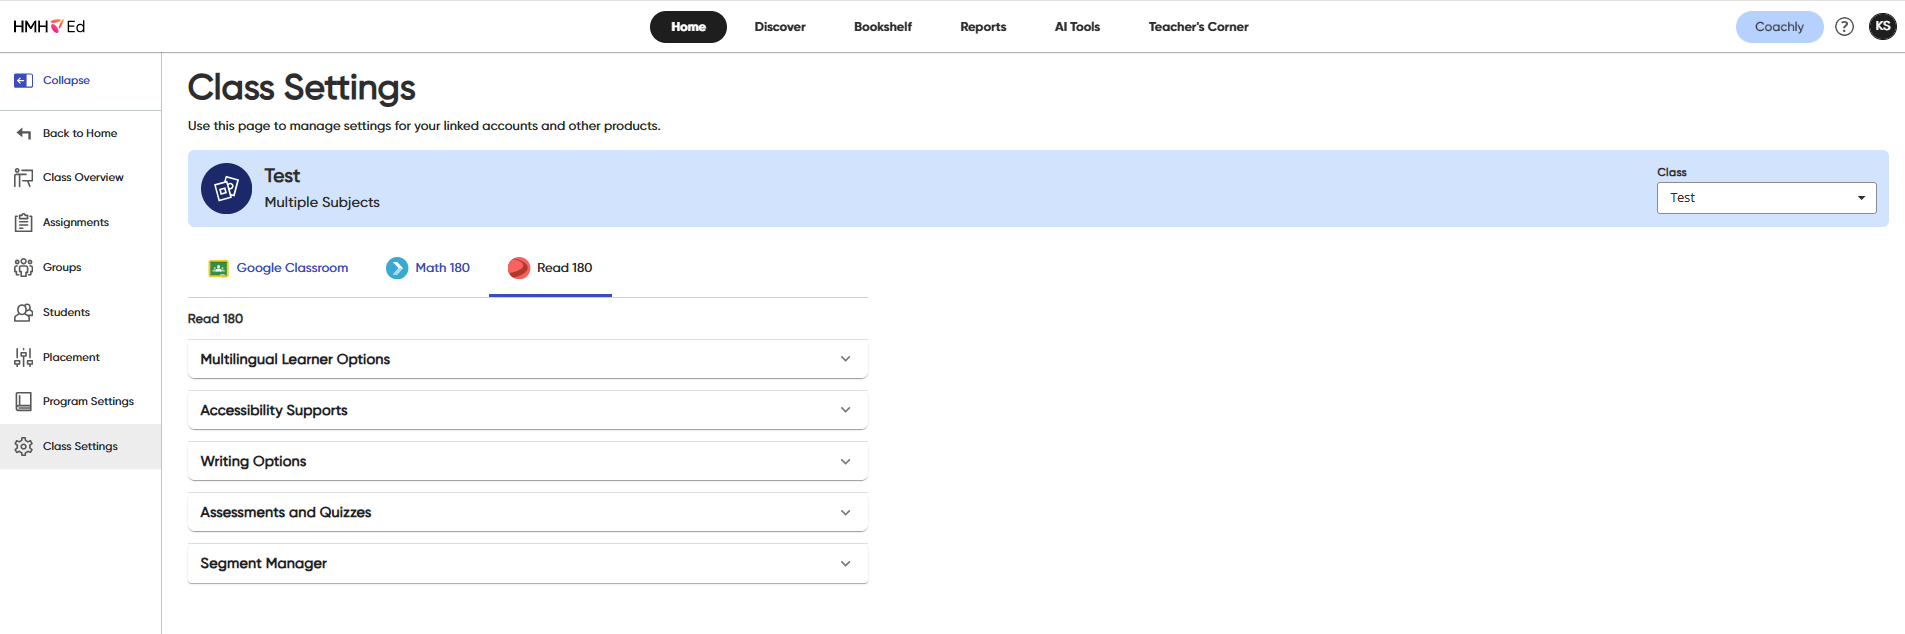Click the Class Settings gear icon

coord(24,446)
